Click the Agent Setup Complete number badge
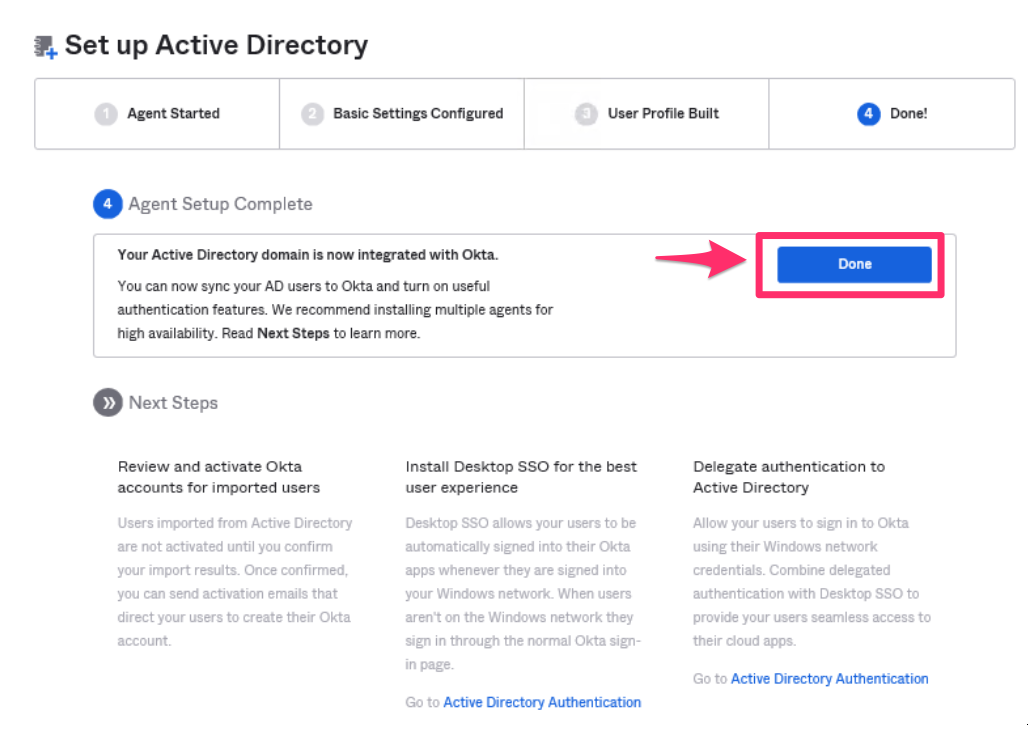The height and width of the screenshot is (732, 1028). click(107, 203)
